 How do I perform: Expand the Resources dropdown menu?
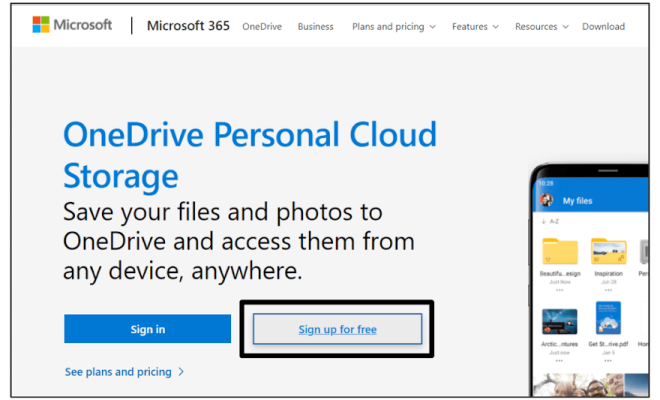(x=542, y=27)
